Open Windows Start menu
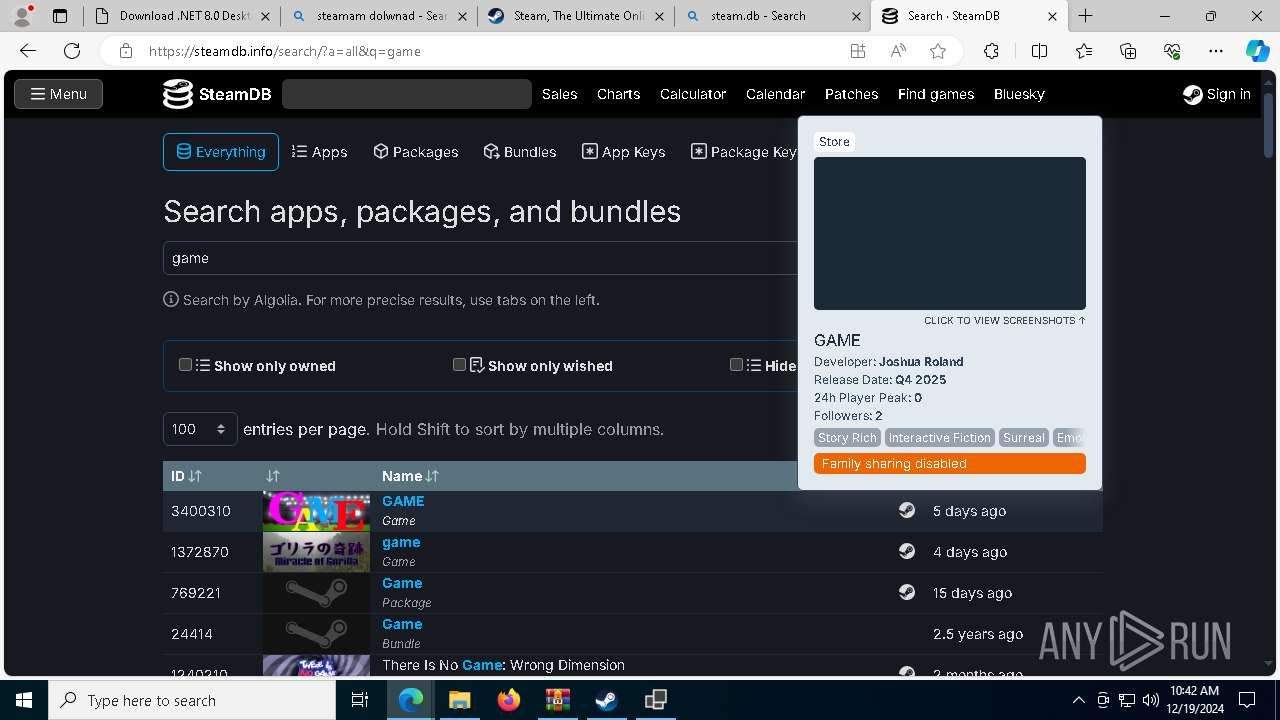 (23, 700)
